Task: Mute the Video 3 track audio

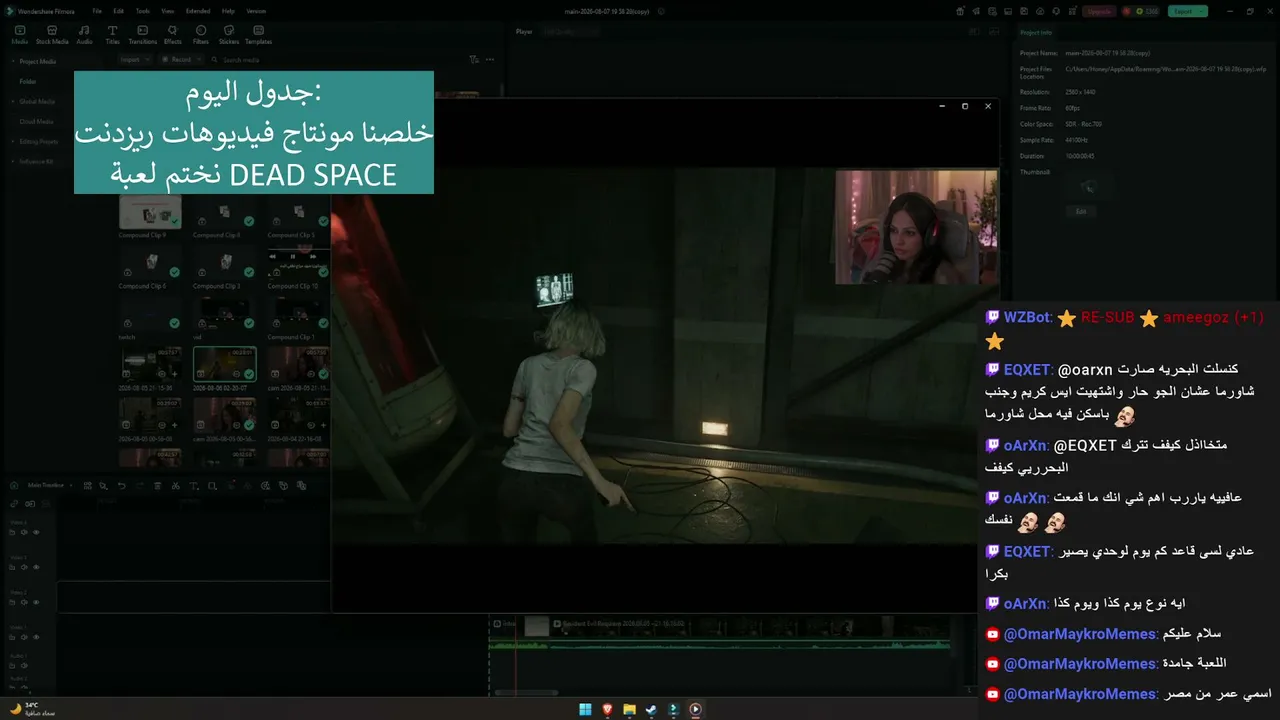Action: click(26, 567)
